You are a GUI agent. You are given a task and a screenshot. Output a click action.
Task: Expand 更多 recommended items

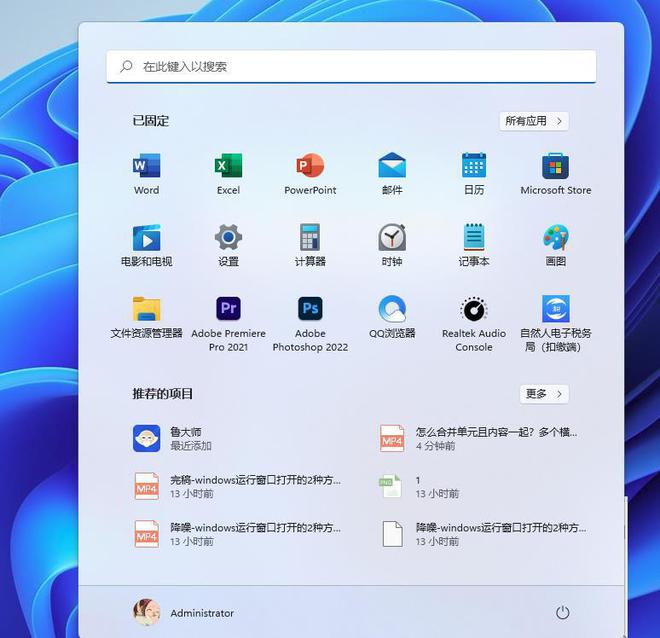pyautogui.click(x=544, y=394)
